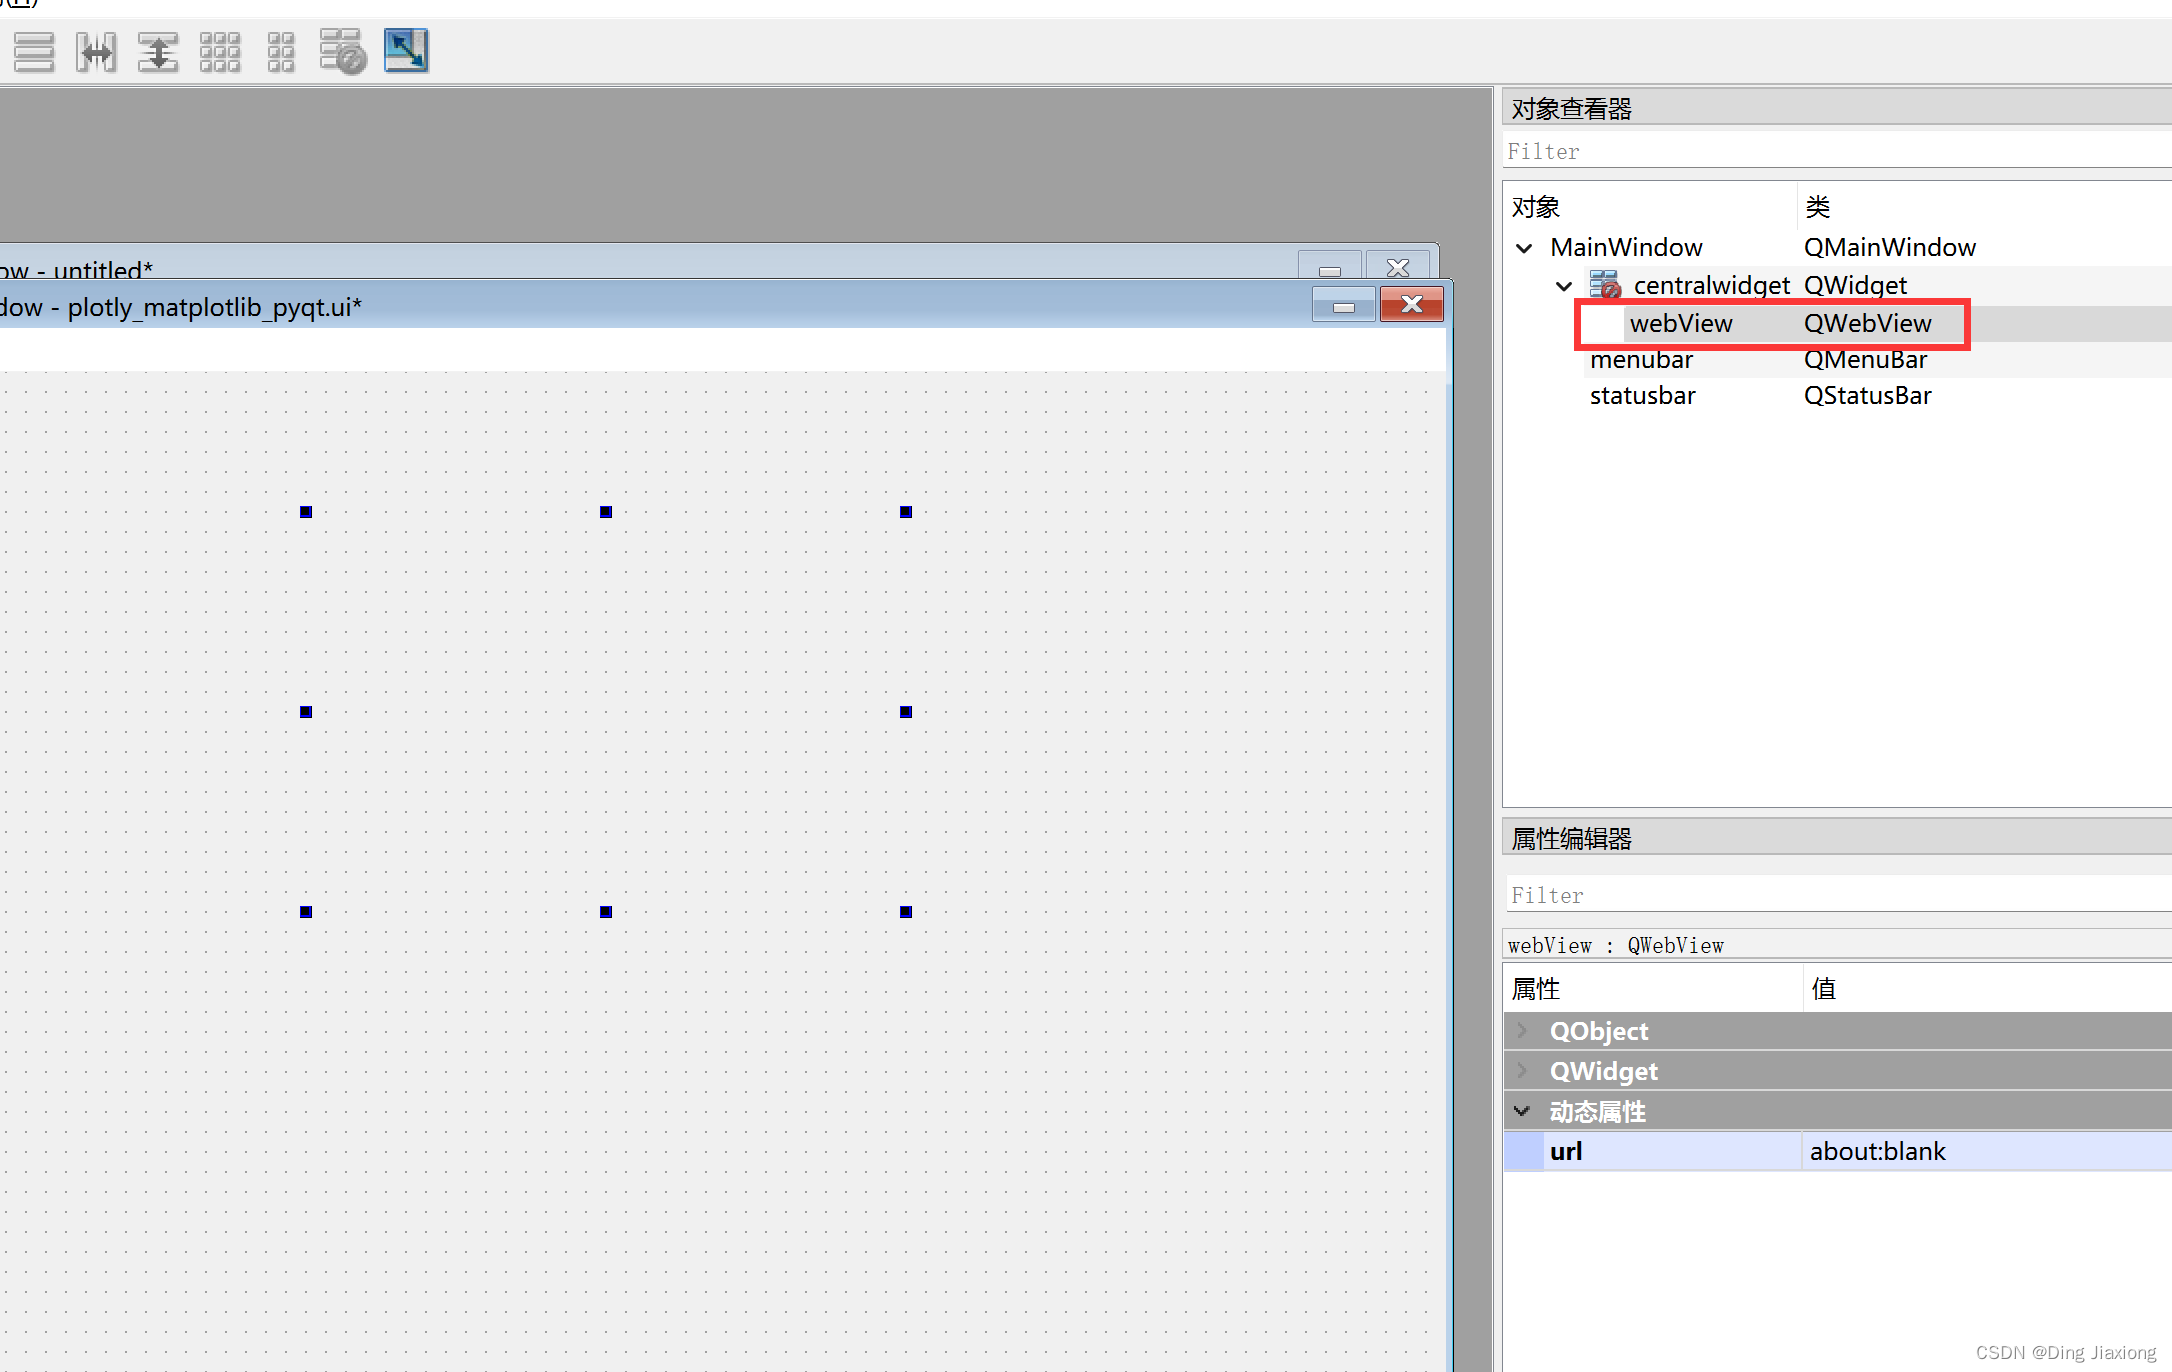
Task: Click the 属性 column header
Action: tap(1535, 989)
